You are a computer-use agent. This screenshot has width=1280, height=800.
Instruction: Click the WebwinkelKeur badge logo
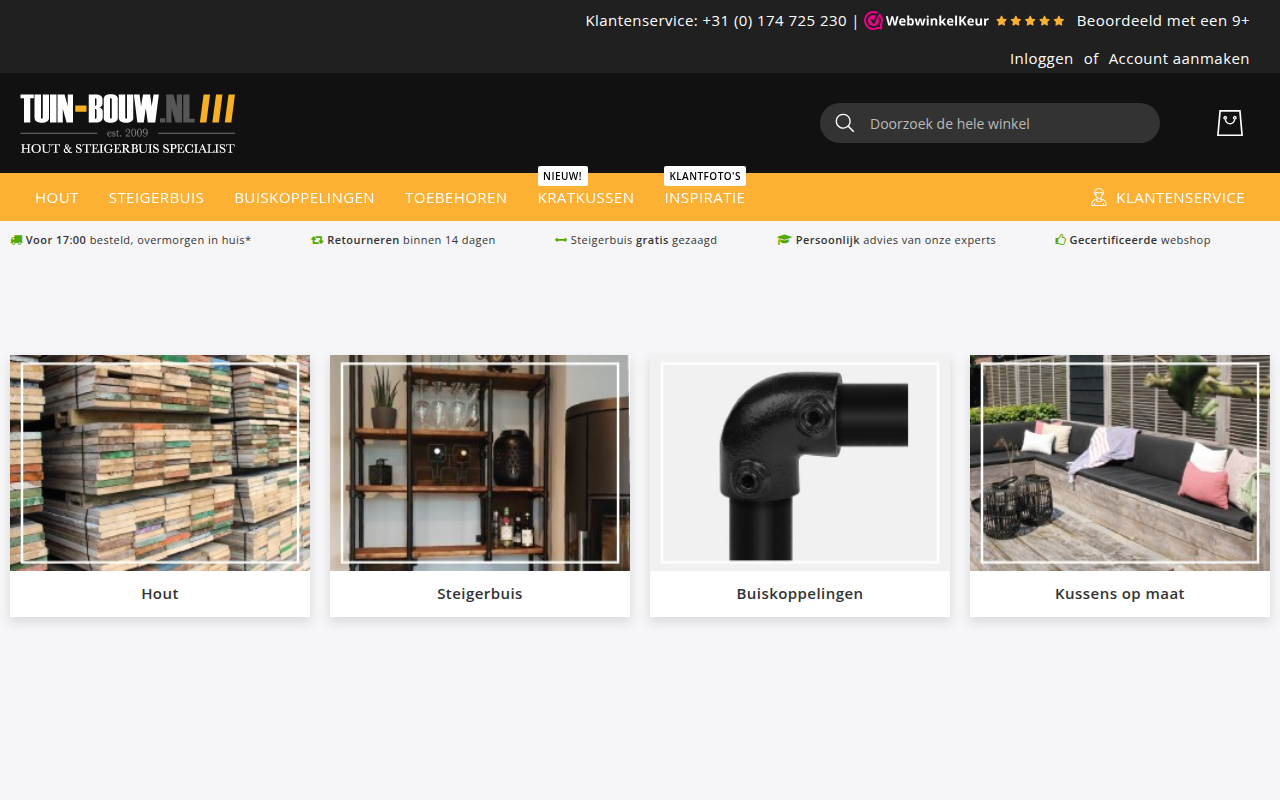coord(926,20)
